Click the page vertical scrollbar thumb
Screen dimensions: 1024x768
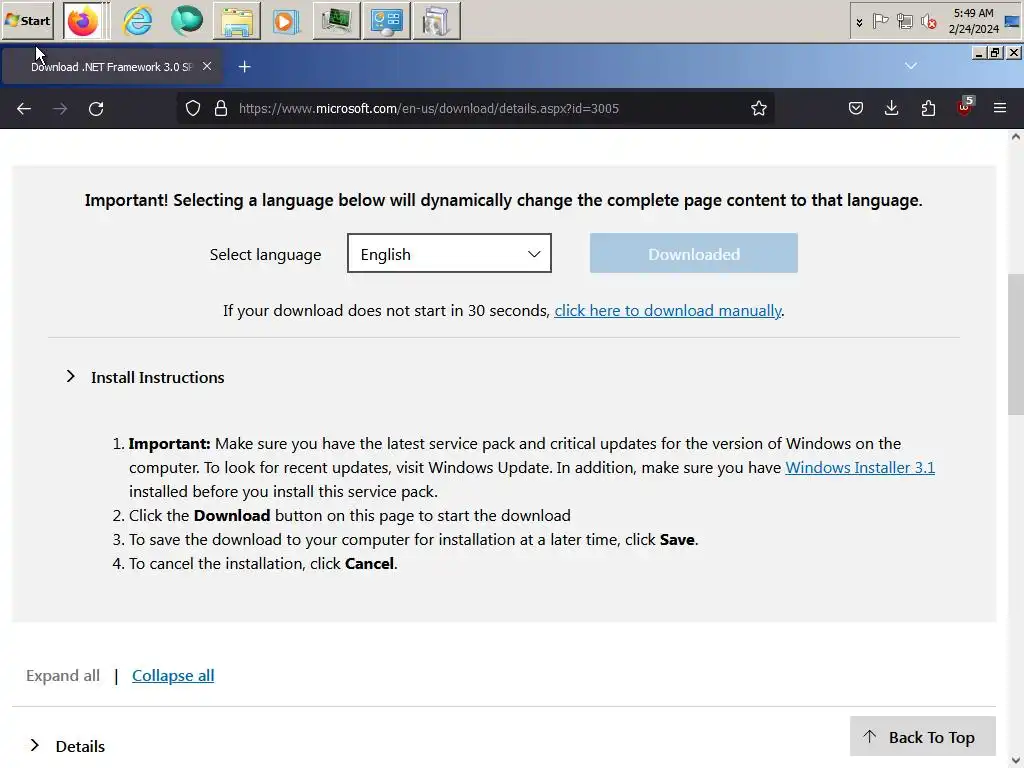click(1016, 344)
